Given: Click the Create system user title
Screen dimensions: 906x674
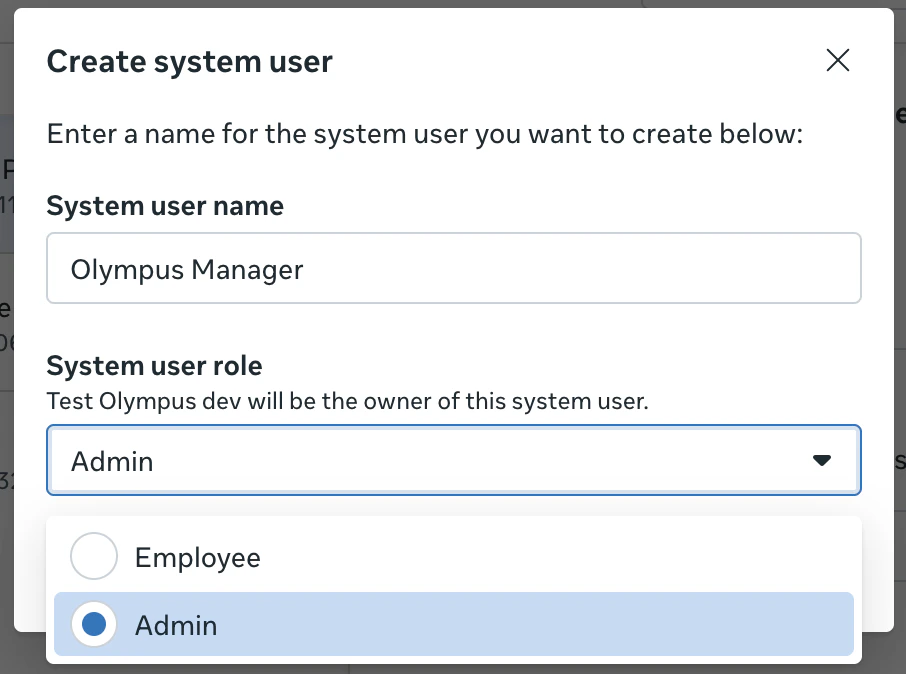Looking at the screenshot, I should coord(189,61).
